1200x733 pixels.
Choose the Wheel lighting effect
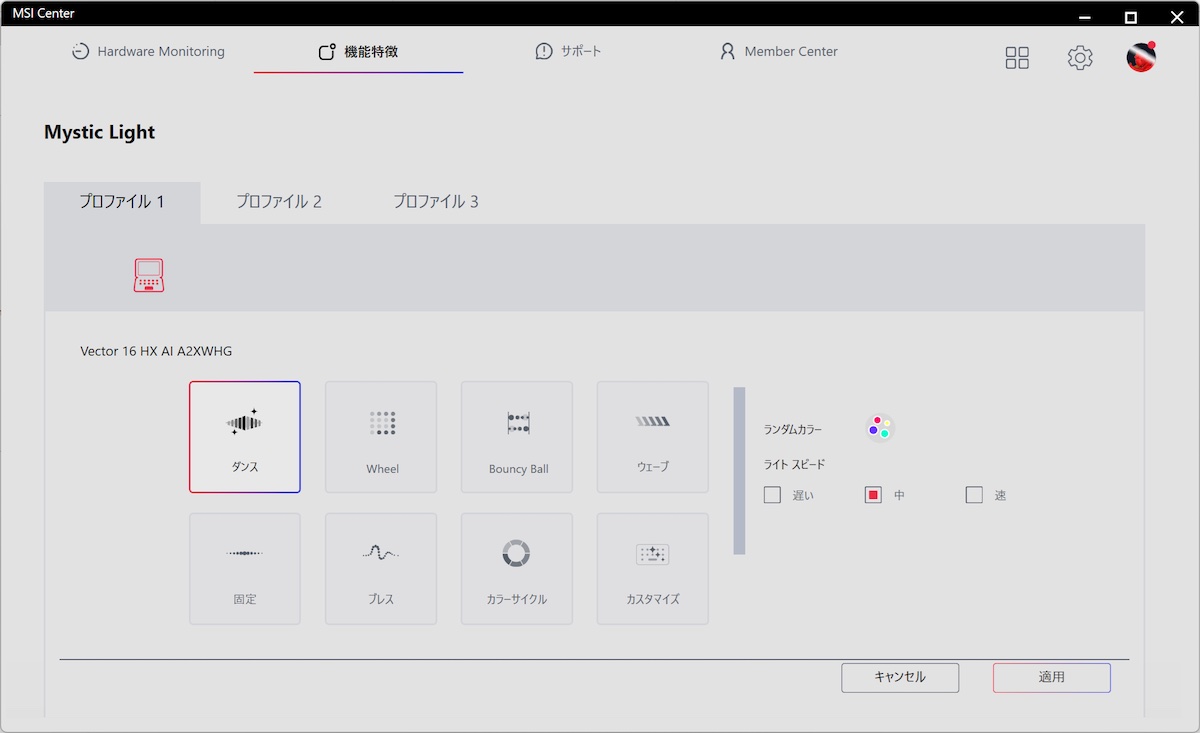[381, 437]
